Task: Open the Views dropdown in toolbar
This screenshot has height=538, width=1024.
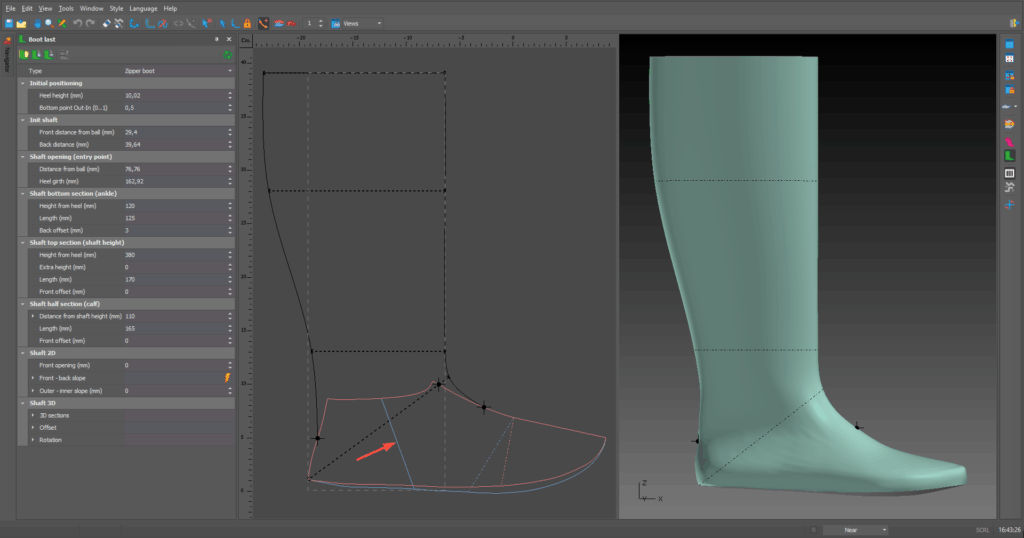Action: (x=361, y=23)
